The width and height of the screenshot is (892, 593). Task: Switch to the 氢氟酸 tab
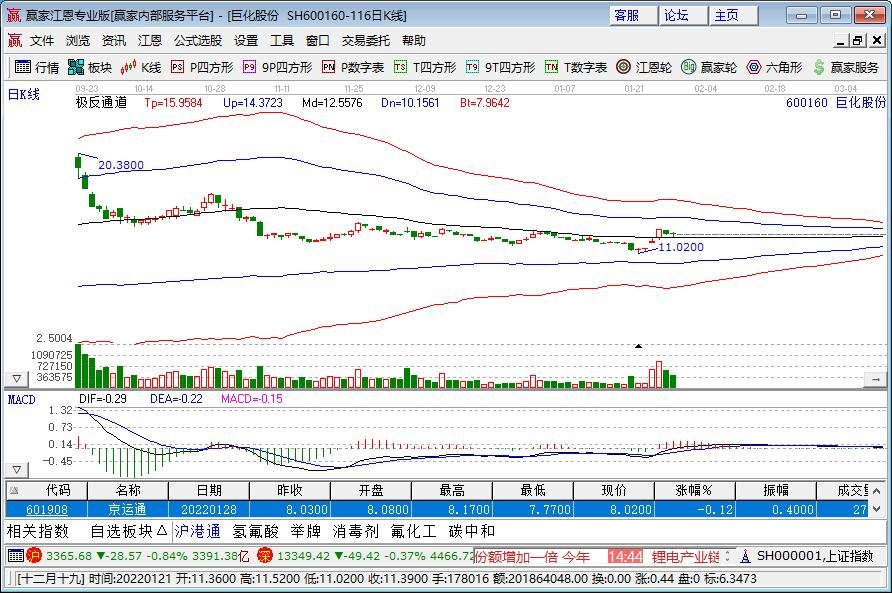pyautogui.click(x=255, y=532)
